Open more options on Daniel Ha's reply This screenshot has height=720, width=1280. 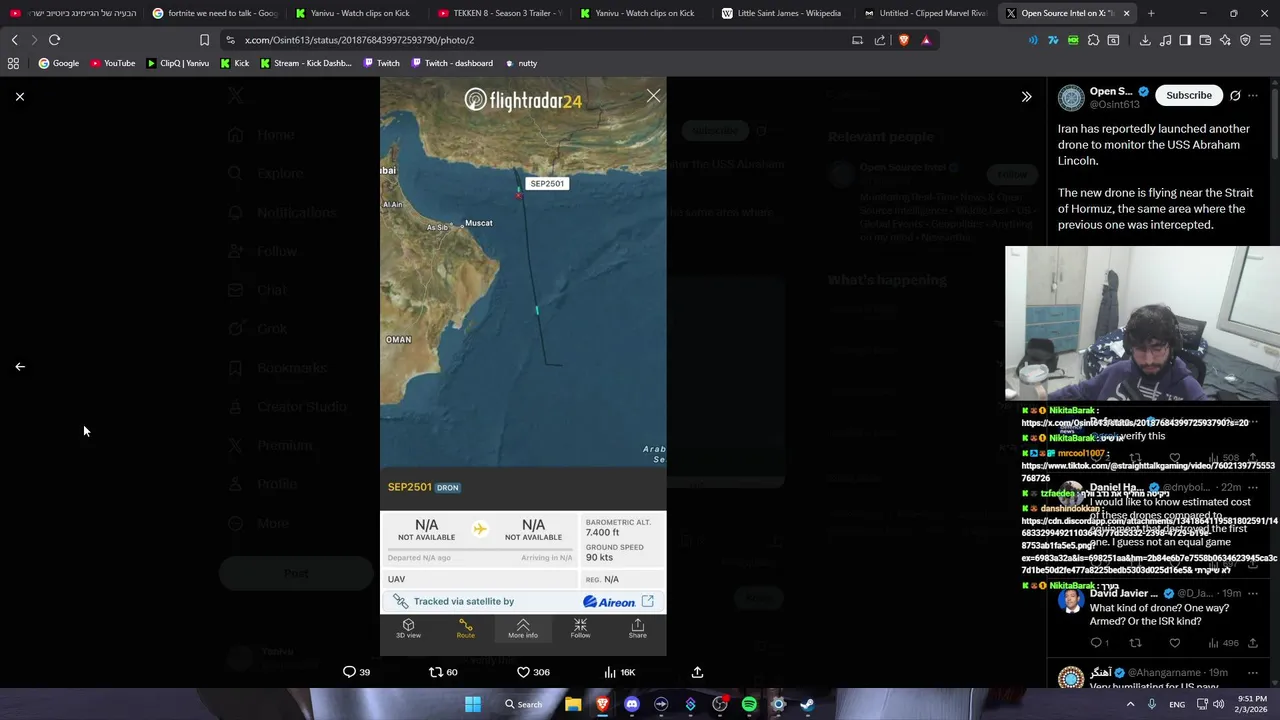pos(1253,488)
